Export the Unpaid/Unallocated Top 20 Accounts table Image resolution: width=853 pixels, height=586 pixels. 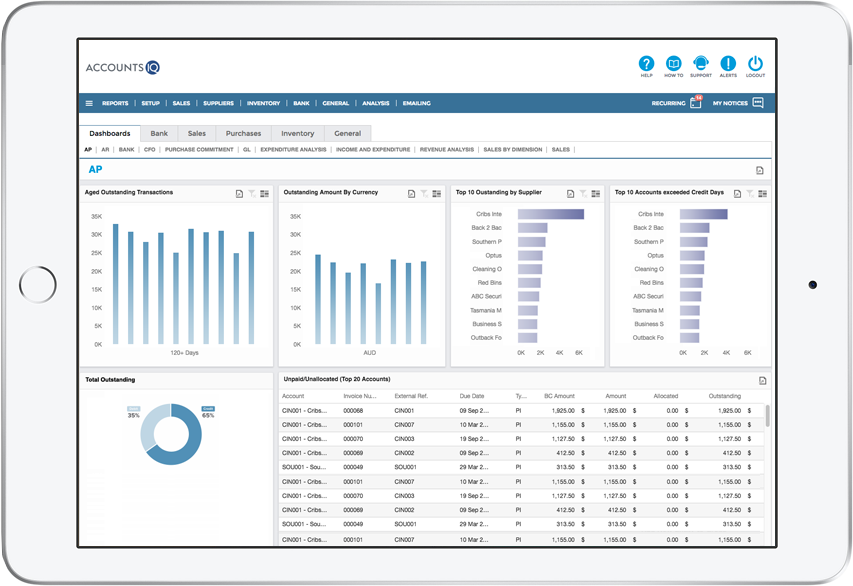pos(763,381)
